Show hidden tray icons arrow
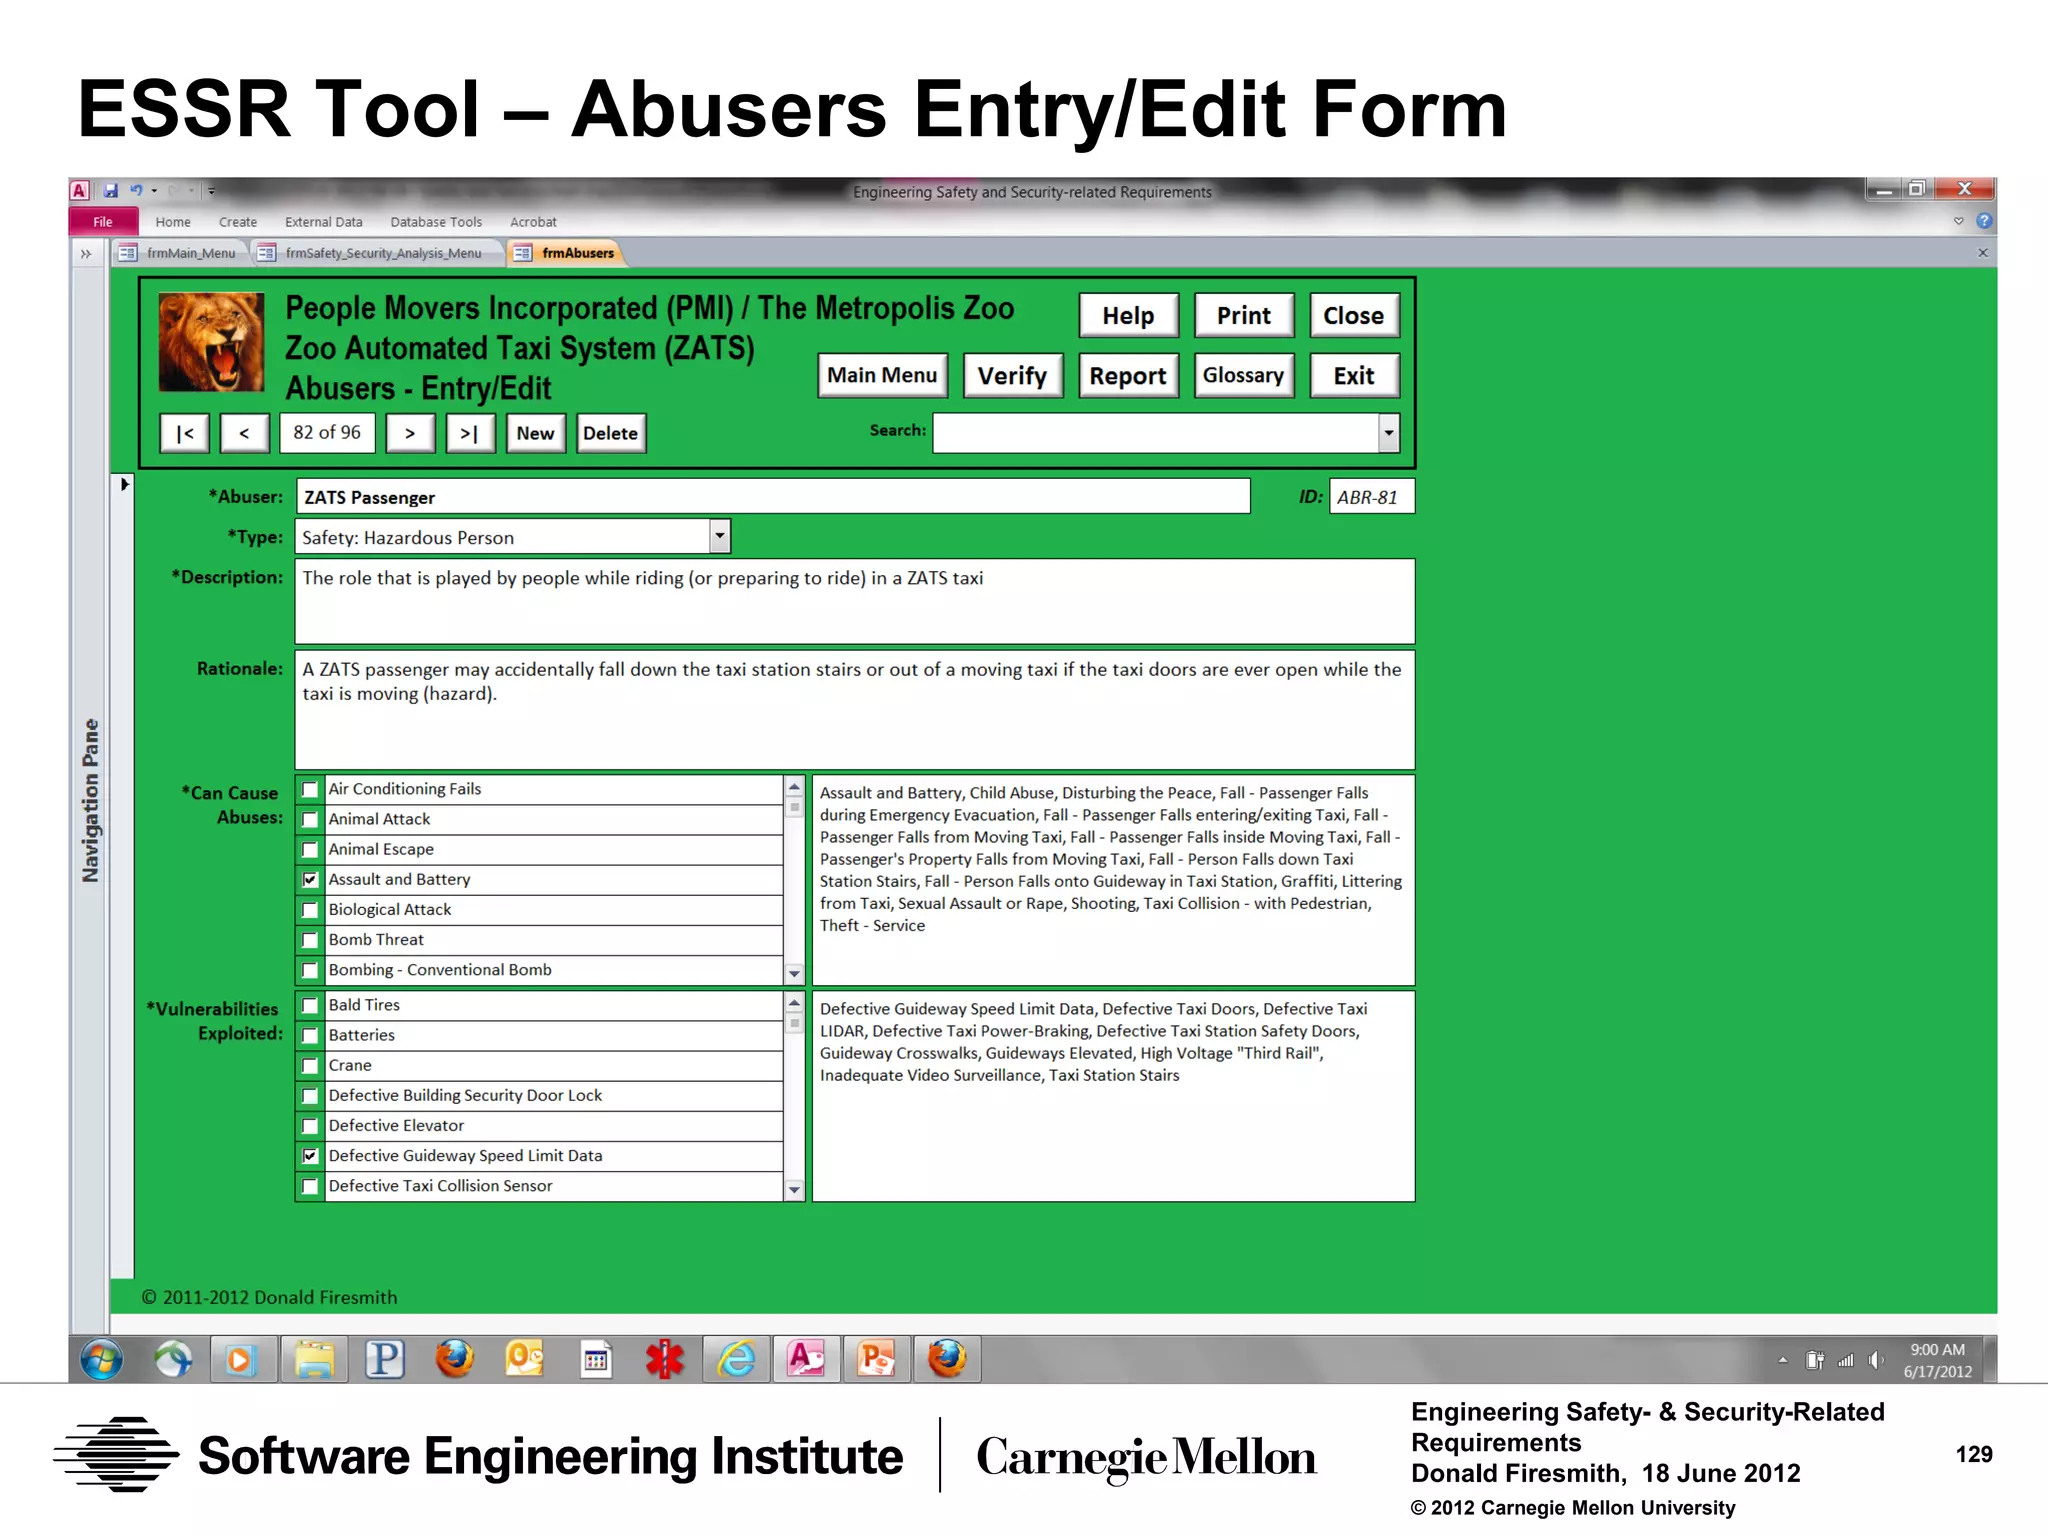The image size is (2048, 1536). pos(1783,1360)
